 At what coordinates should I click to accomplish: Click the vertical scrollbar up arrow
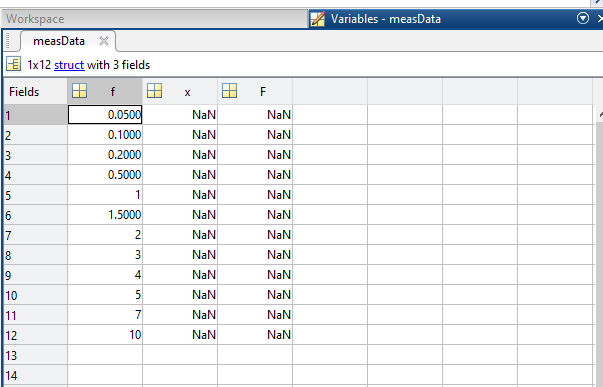point(600,115)
